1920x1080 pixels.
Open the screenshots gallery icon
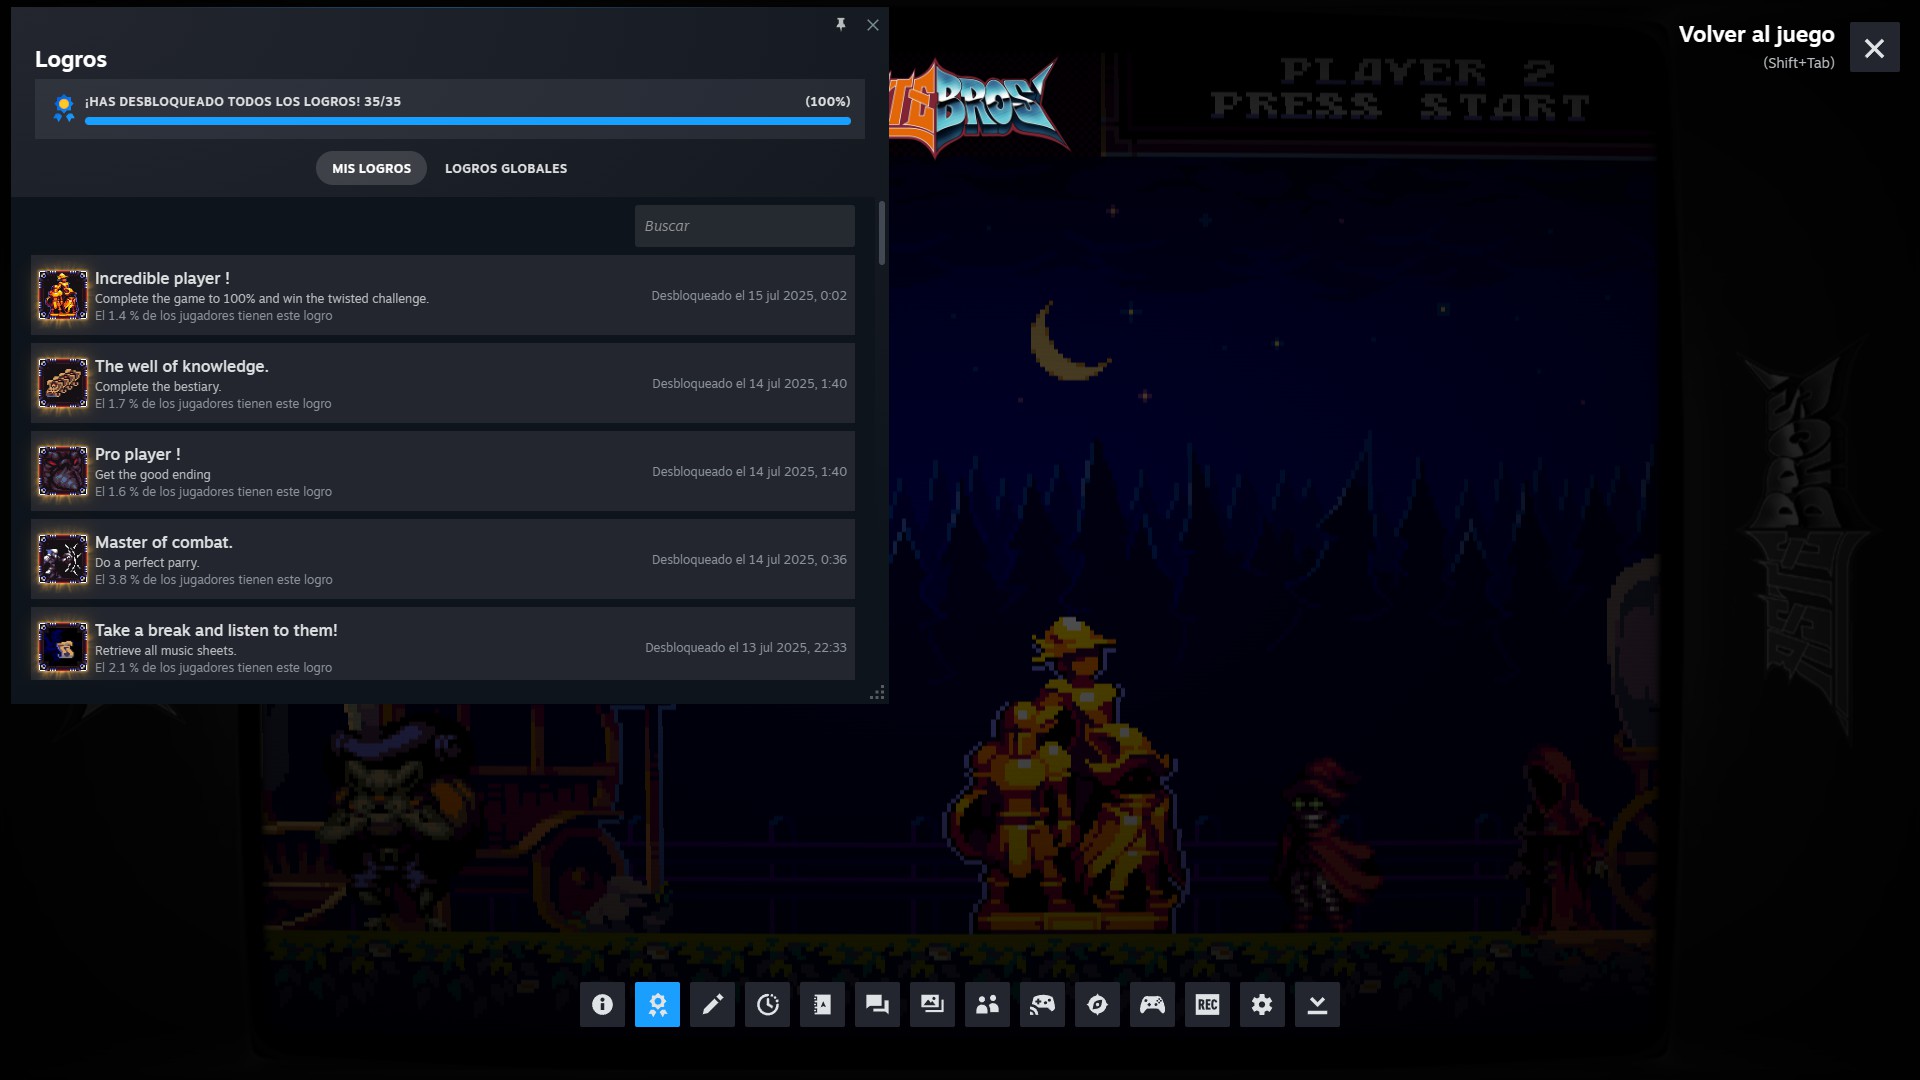point(932,1004)
